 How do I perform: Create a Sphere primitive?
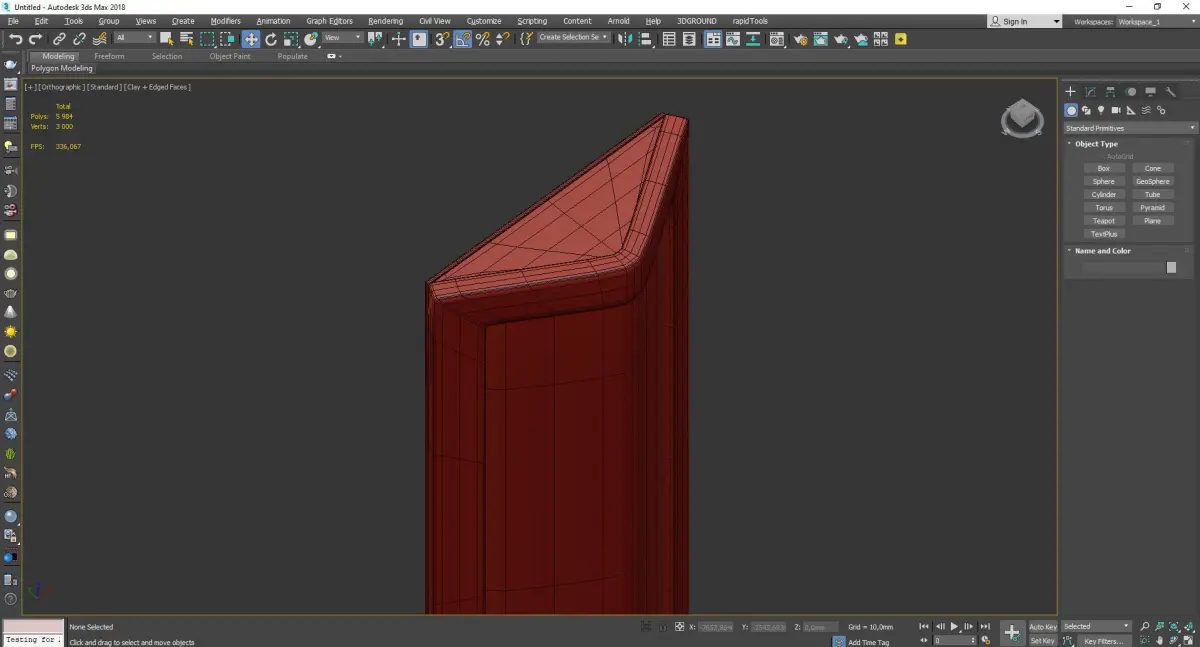pos(1104,181)
